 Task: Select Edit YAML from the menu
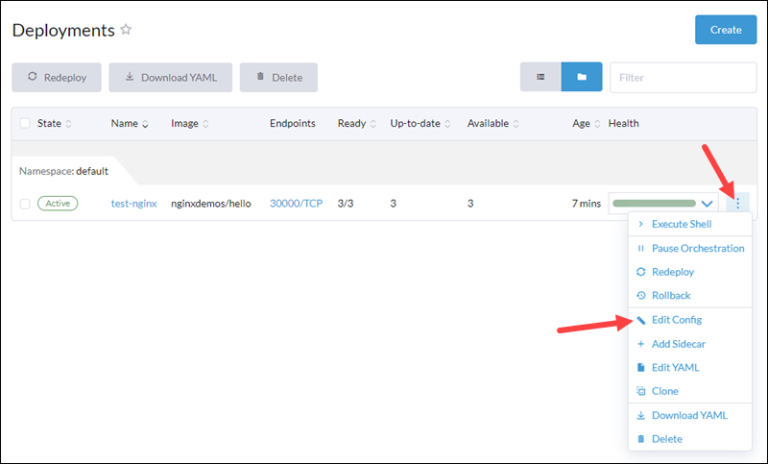(x=690, y=367)
